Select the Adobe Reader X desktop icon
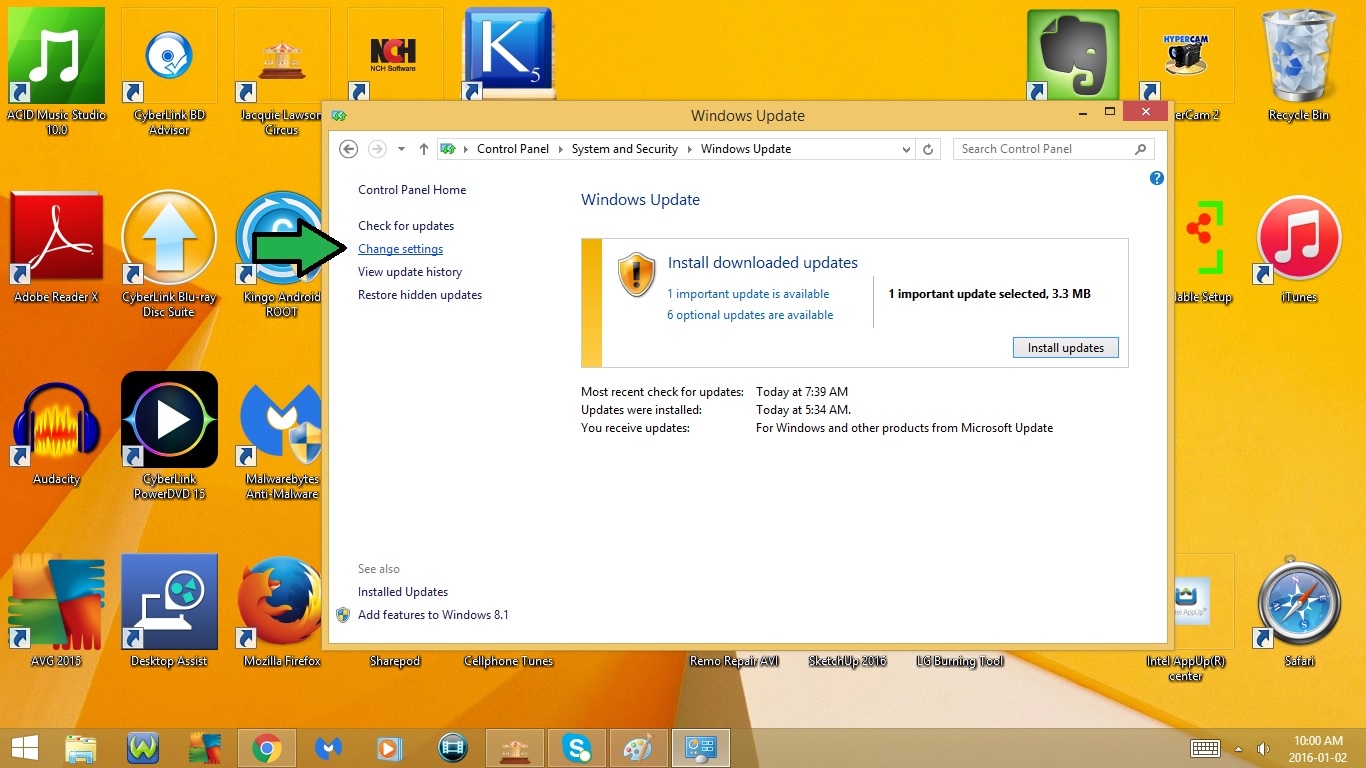The height and width of the screenshot is (768, 1366). (56, 247)
